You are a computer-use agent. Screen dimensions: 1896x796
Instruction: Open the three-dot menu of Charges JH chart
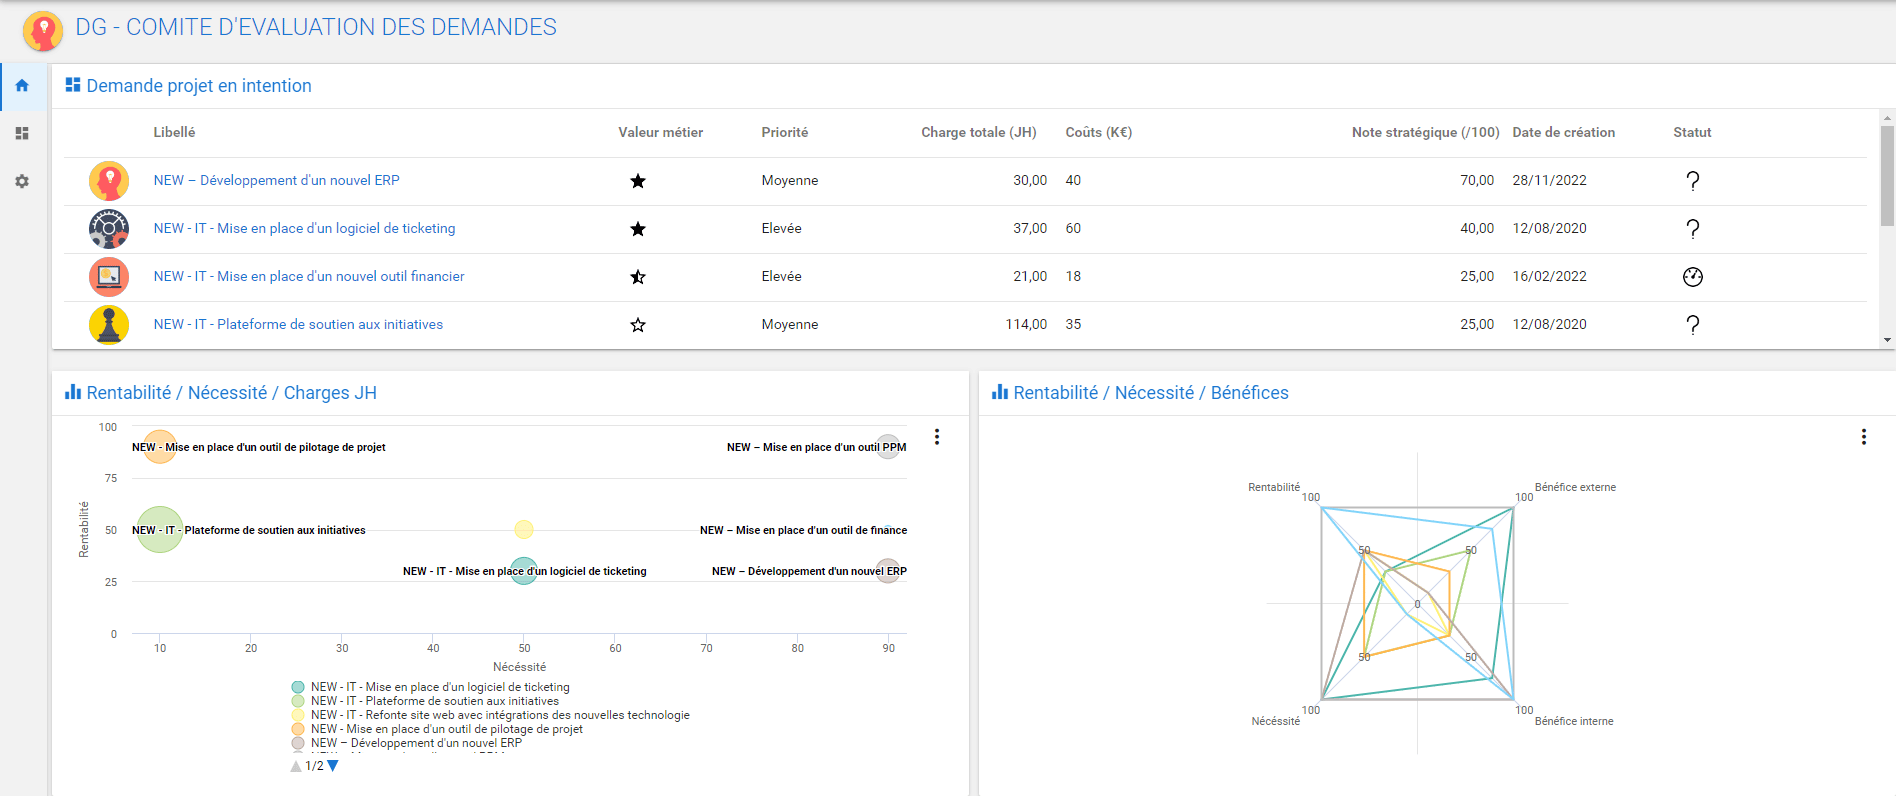pyautogui.click(x=937, y=437)
